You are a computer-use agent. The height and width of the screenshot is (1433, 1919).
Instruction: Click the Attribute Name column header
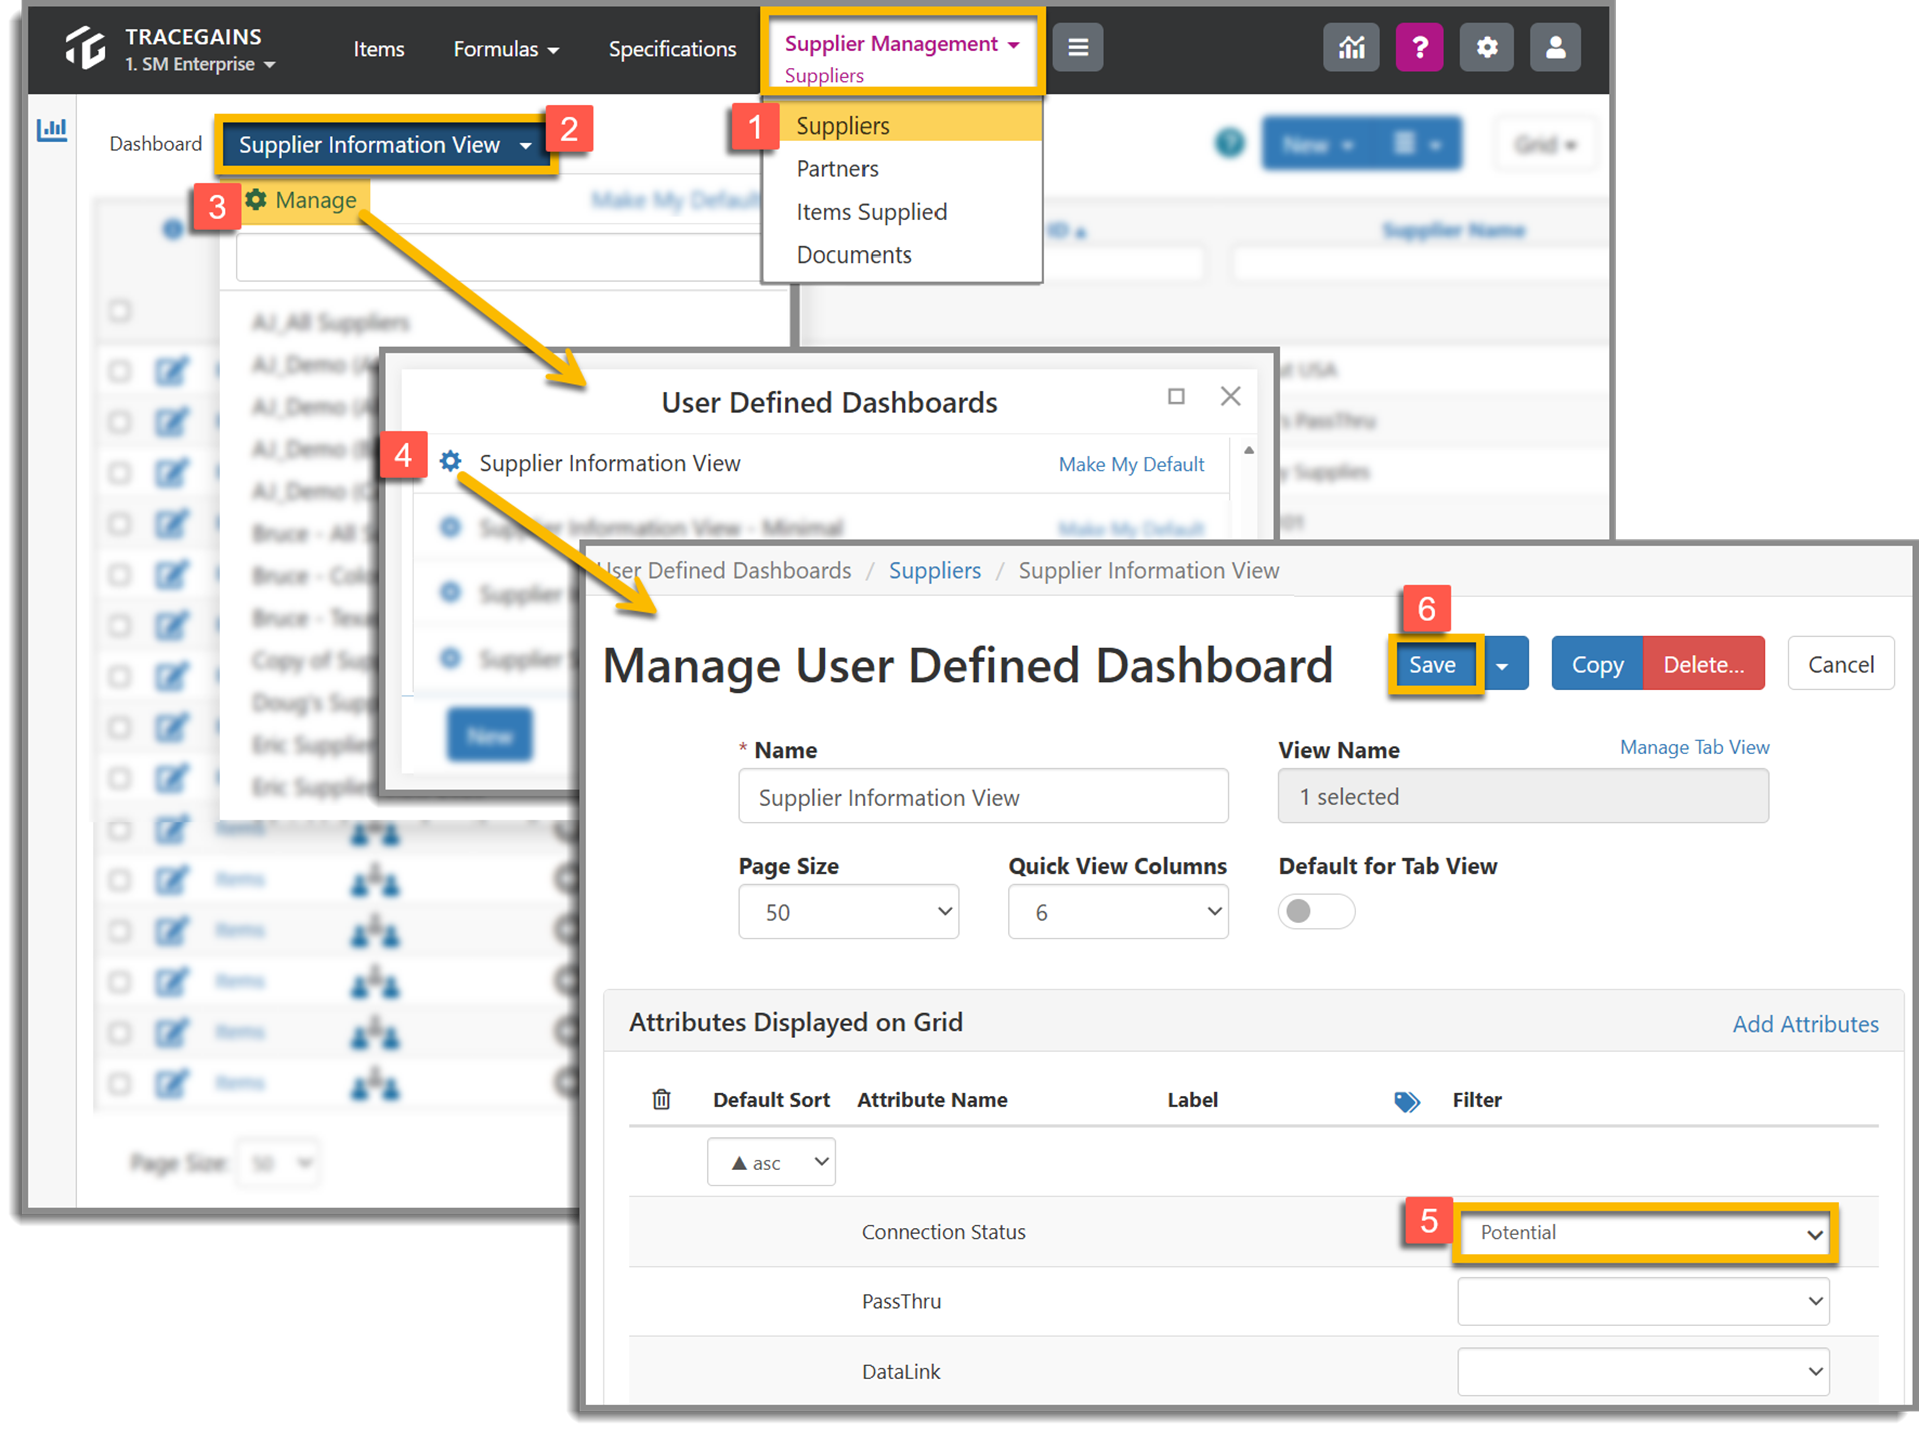(932, 1100)
